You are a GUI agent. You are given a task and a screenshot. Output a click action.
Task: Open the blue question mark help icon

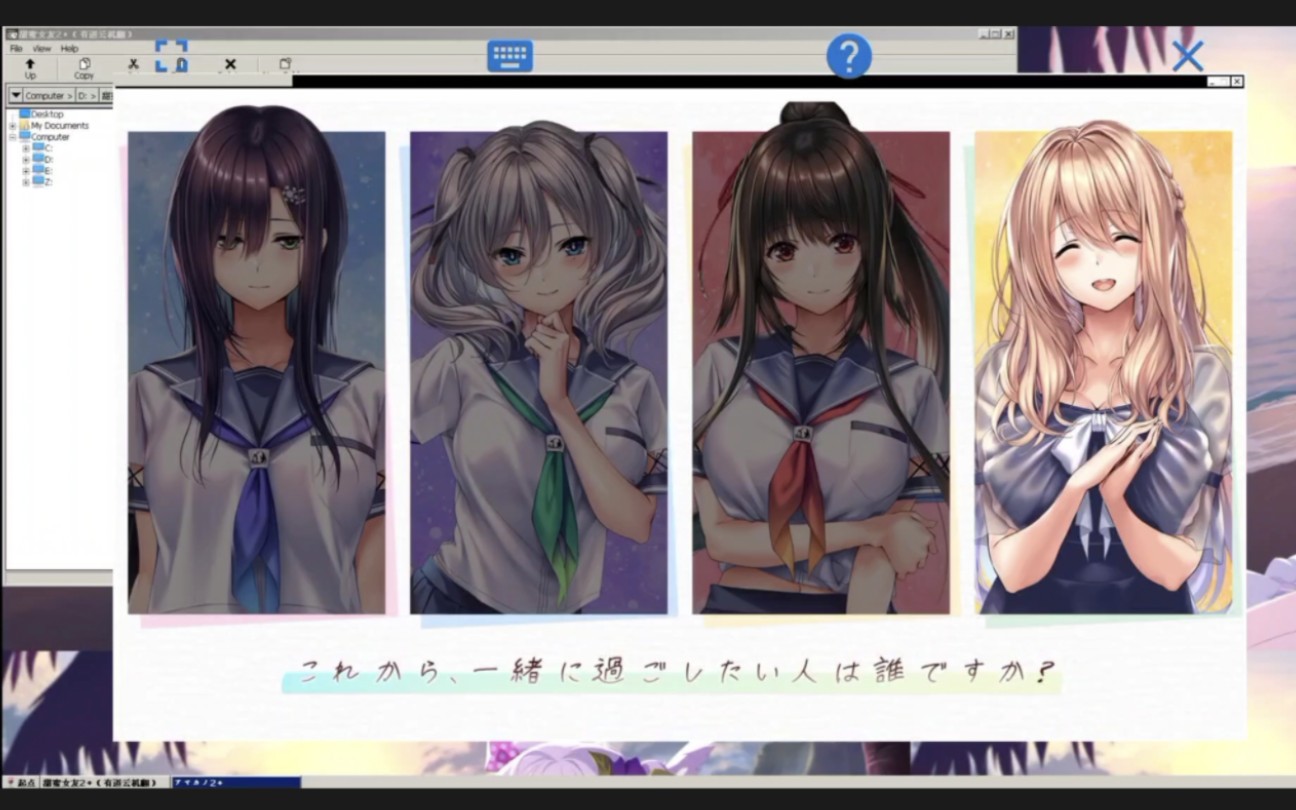click(849, 56)
